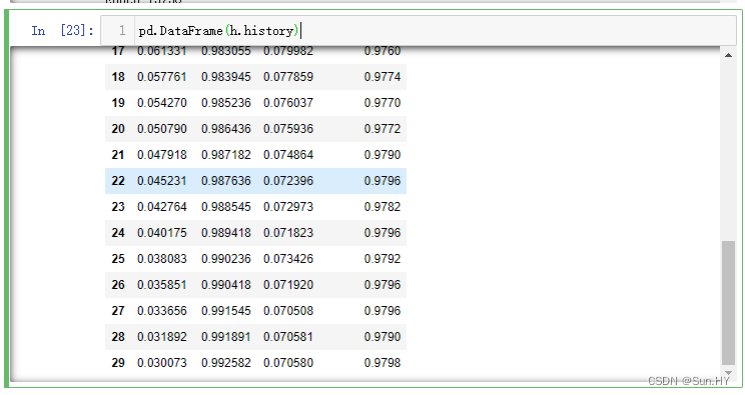
Task: Click the value 0.076037
Action: [x=288, y=103]
